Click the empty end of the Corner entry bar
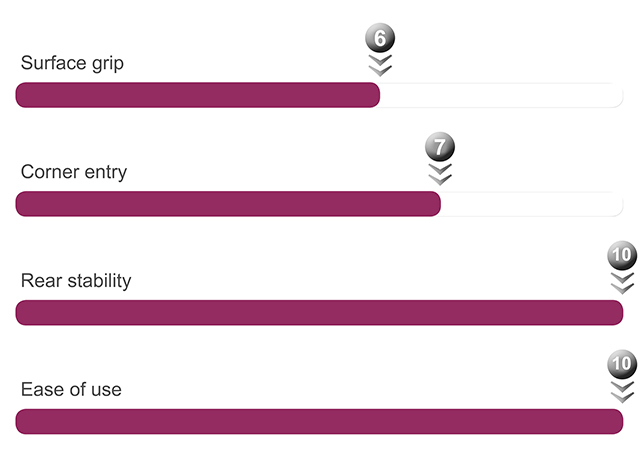 (x=532, y=204)
